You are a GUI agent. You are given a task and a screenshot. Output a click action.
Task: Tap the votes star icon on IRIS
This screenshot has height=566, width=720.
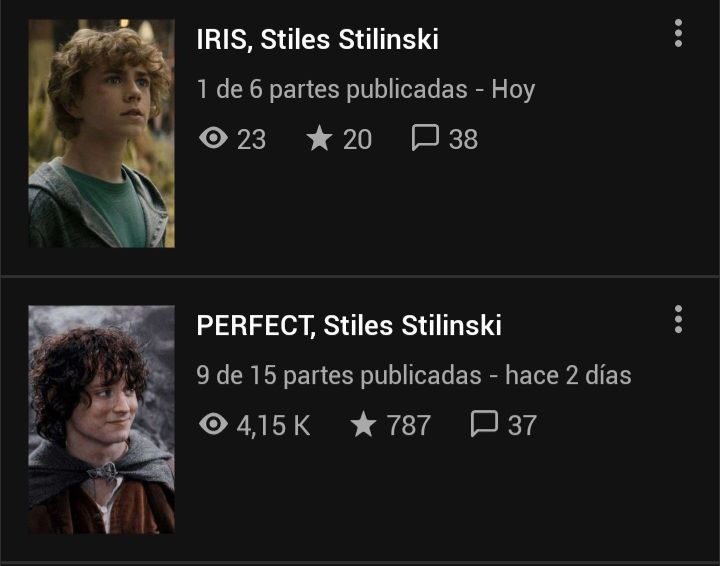(x=319, y=138)
